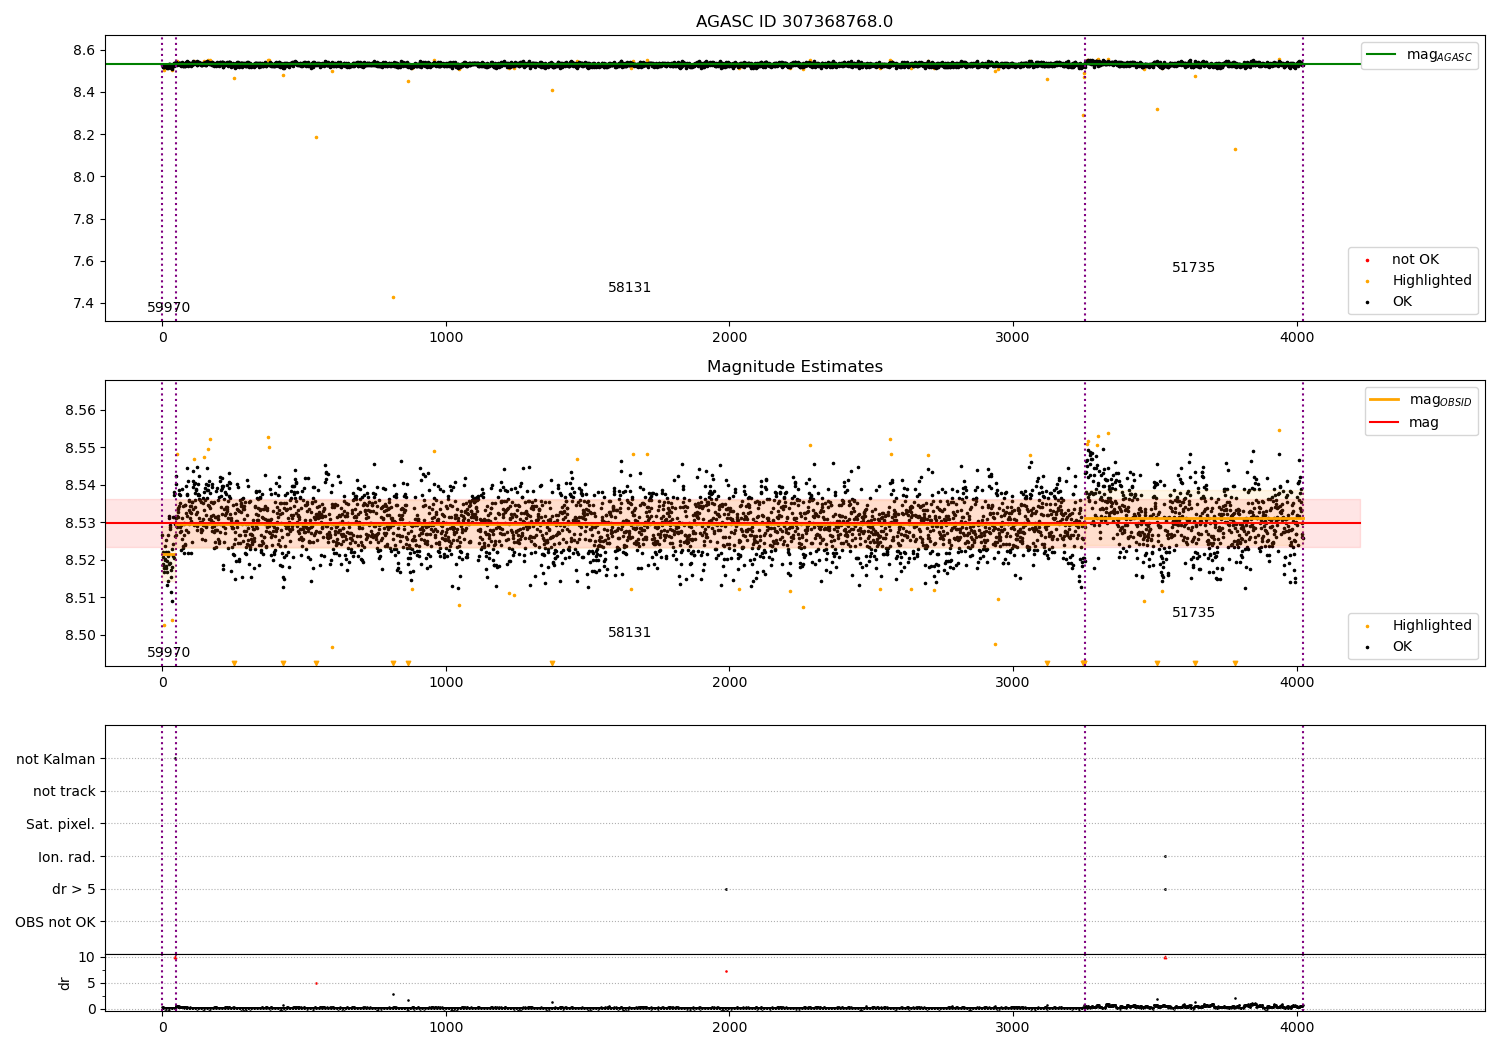The width and height of the screenshot is (1500, 1050).
Task: Click the 'OBS not OK' axis label
Action: pyautogui.click(x=55, y=923)
